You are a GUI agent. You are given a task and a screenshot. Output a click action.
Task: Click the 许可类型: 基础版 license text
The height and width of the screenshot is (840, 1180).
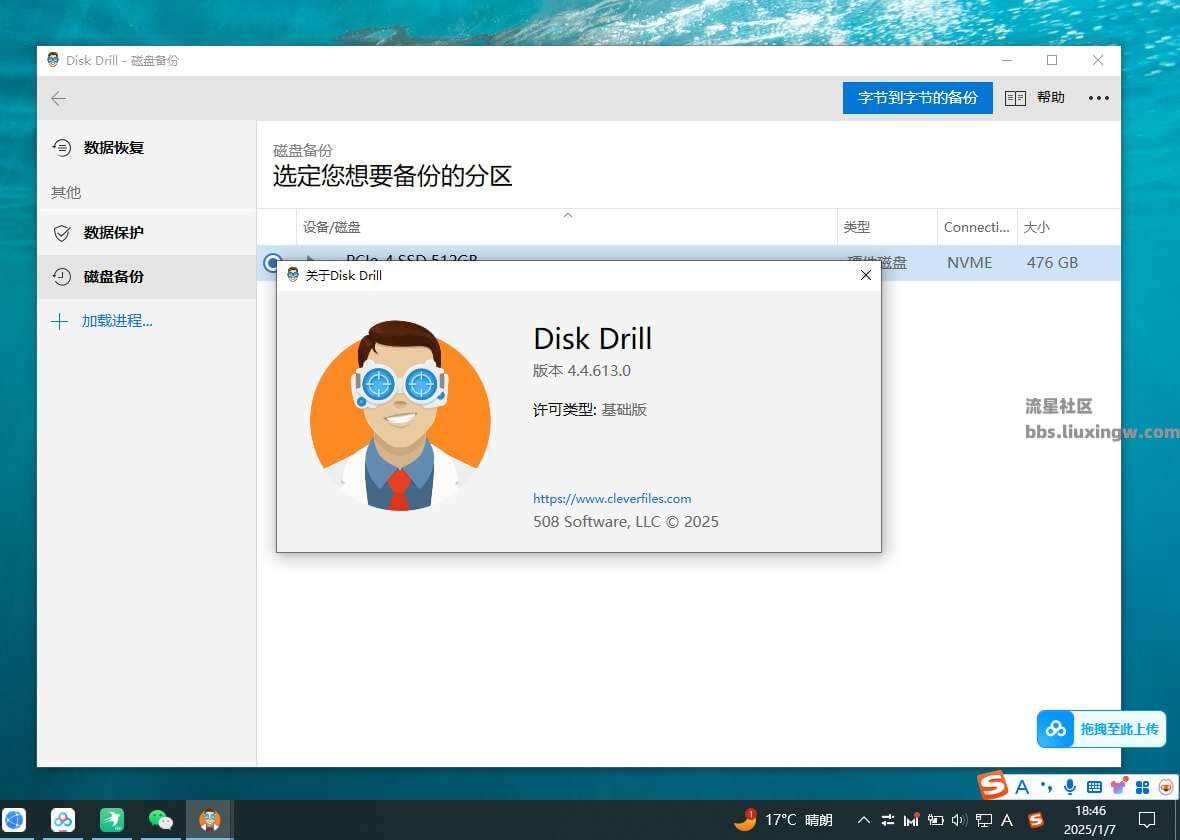pyautogui.click(x=590, y=409)
